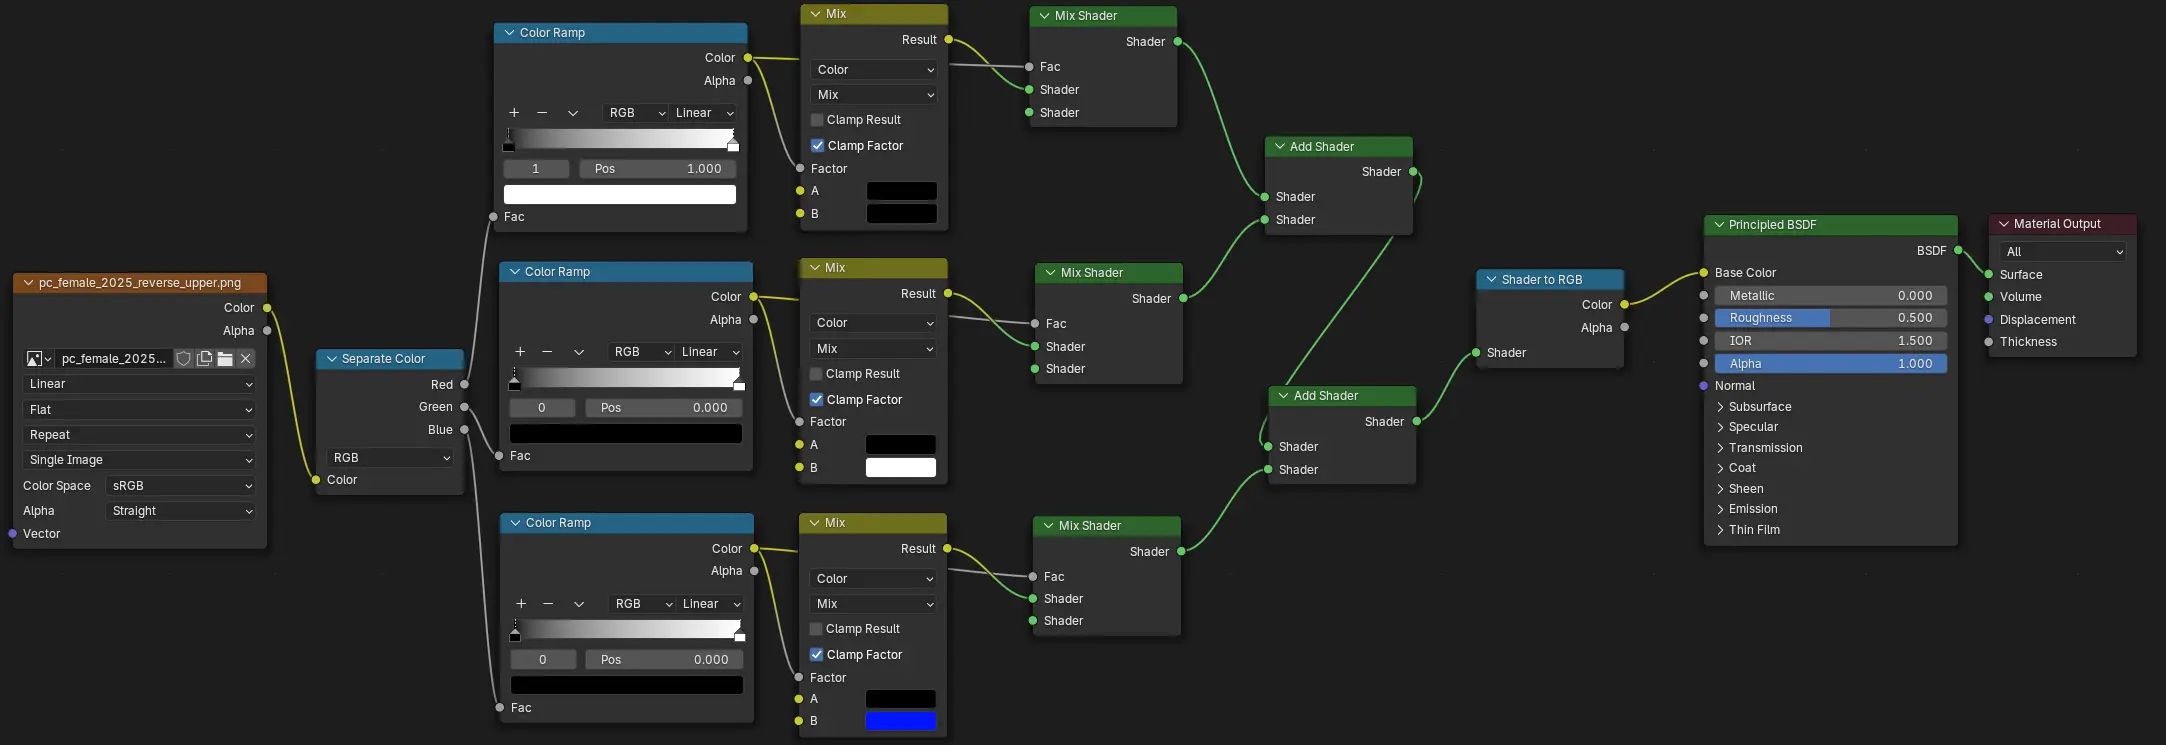Click the Metallic slider in Principled BSDF

[1831, 296]
